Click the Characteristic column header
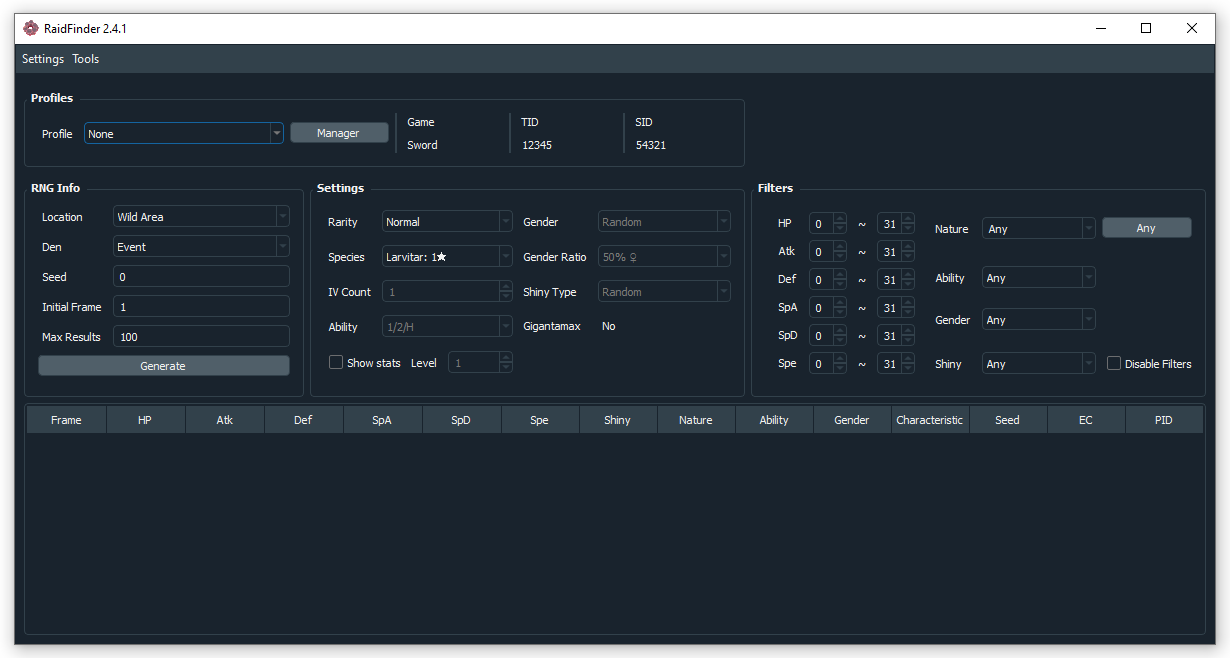The width and height of the screenshot is (1230, 658). pos(929,420)
